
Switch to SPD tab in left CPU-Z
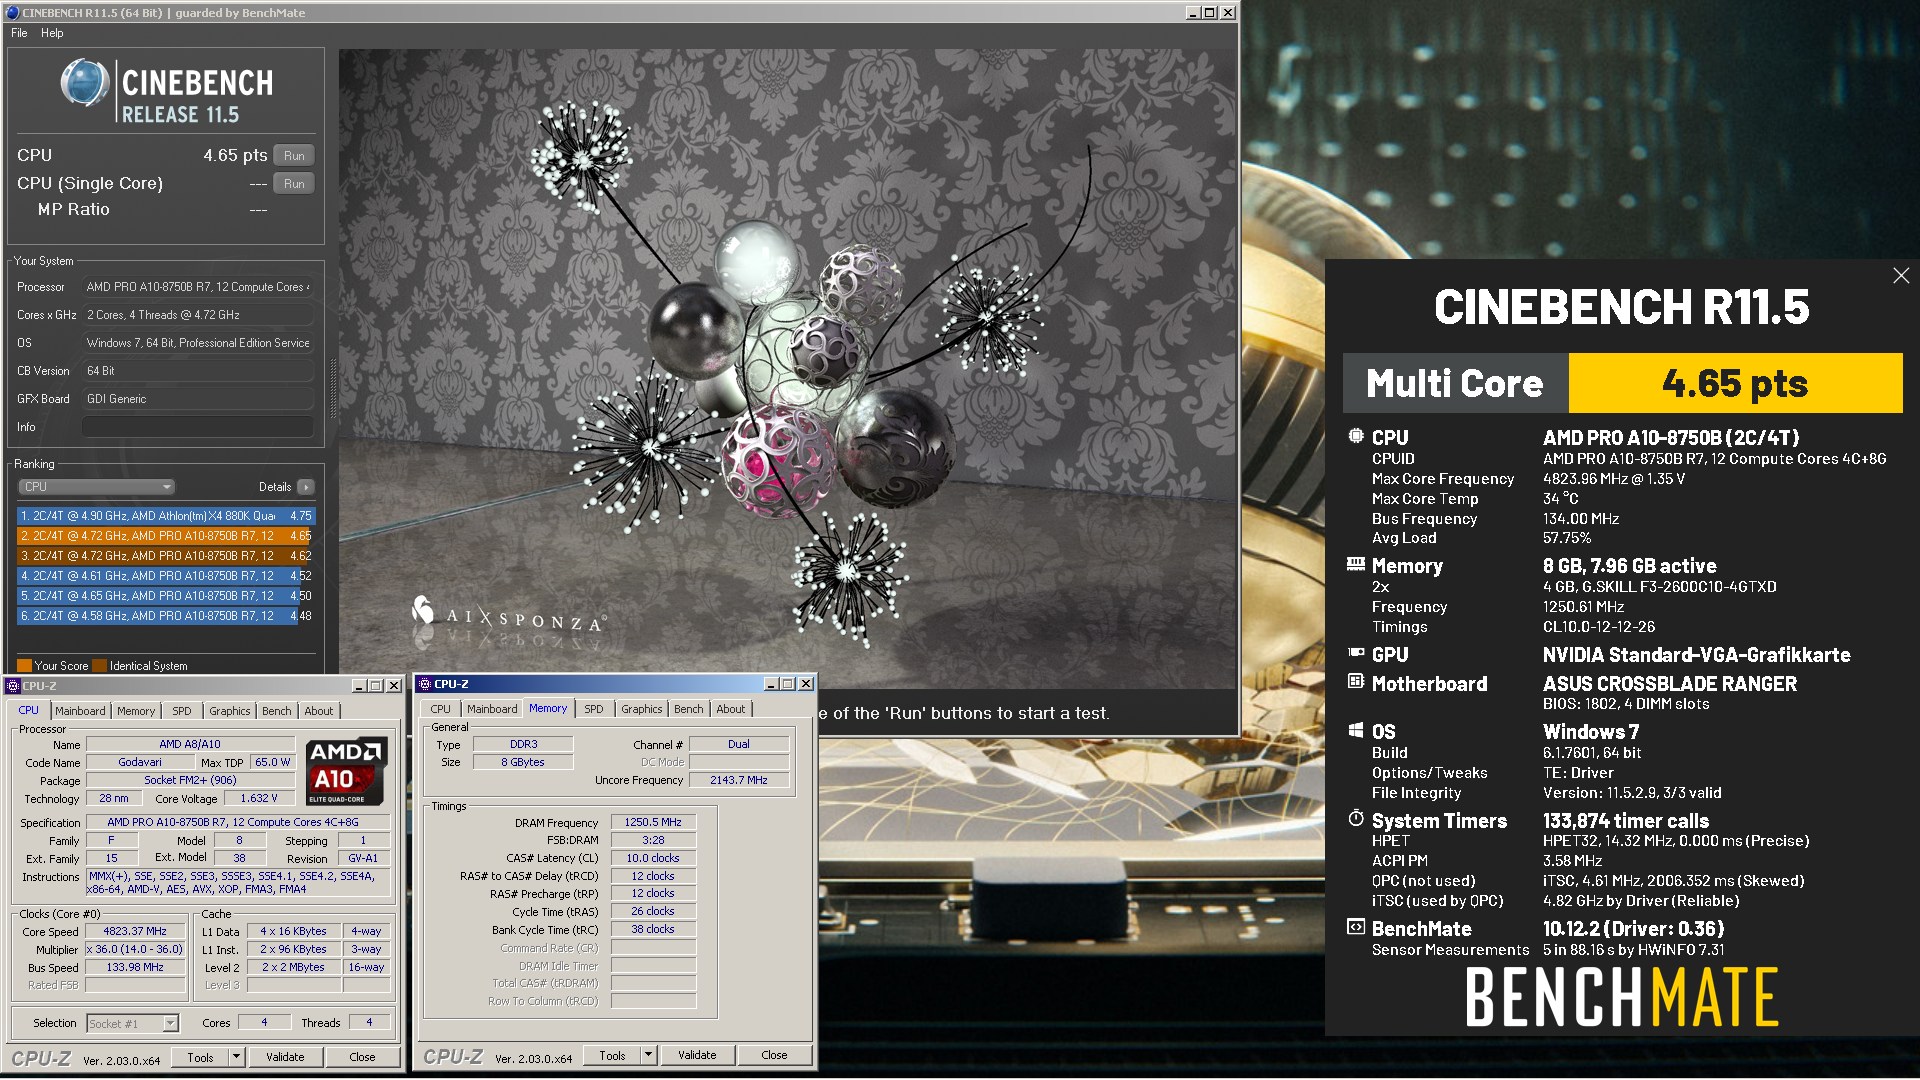[x=181, y=711]
